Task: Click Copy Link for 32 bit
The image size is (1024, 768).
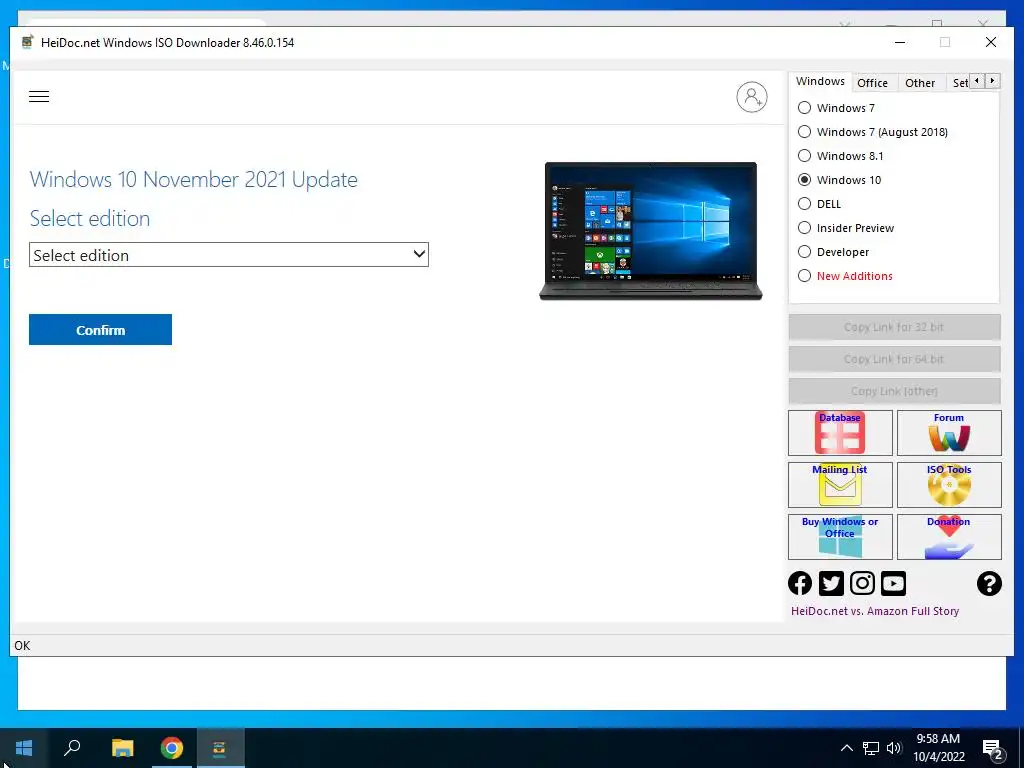Action: [x=894, y=327]
